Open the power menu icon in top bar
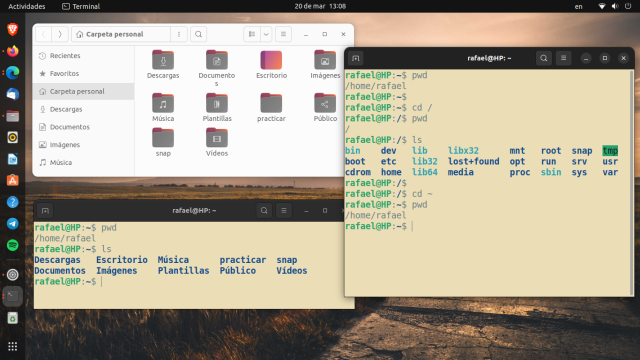 point(628,6)
